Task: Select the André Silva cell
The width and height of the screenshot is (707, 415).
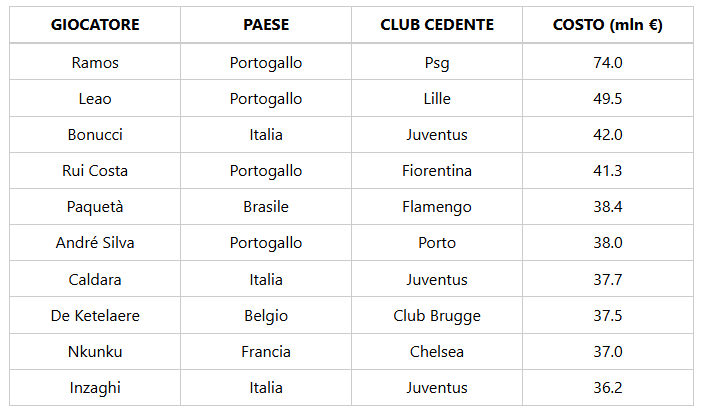Action: coord(95,243)
